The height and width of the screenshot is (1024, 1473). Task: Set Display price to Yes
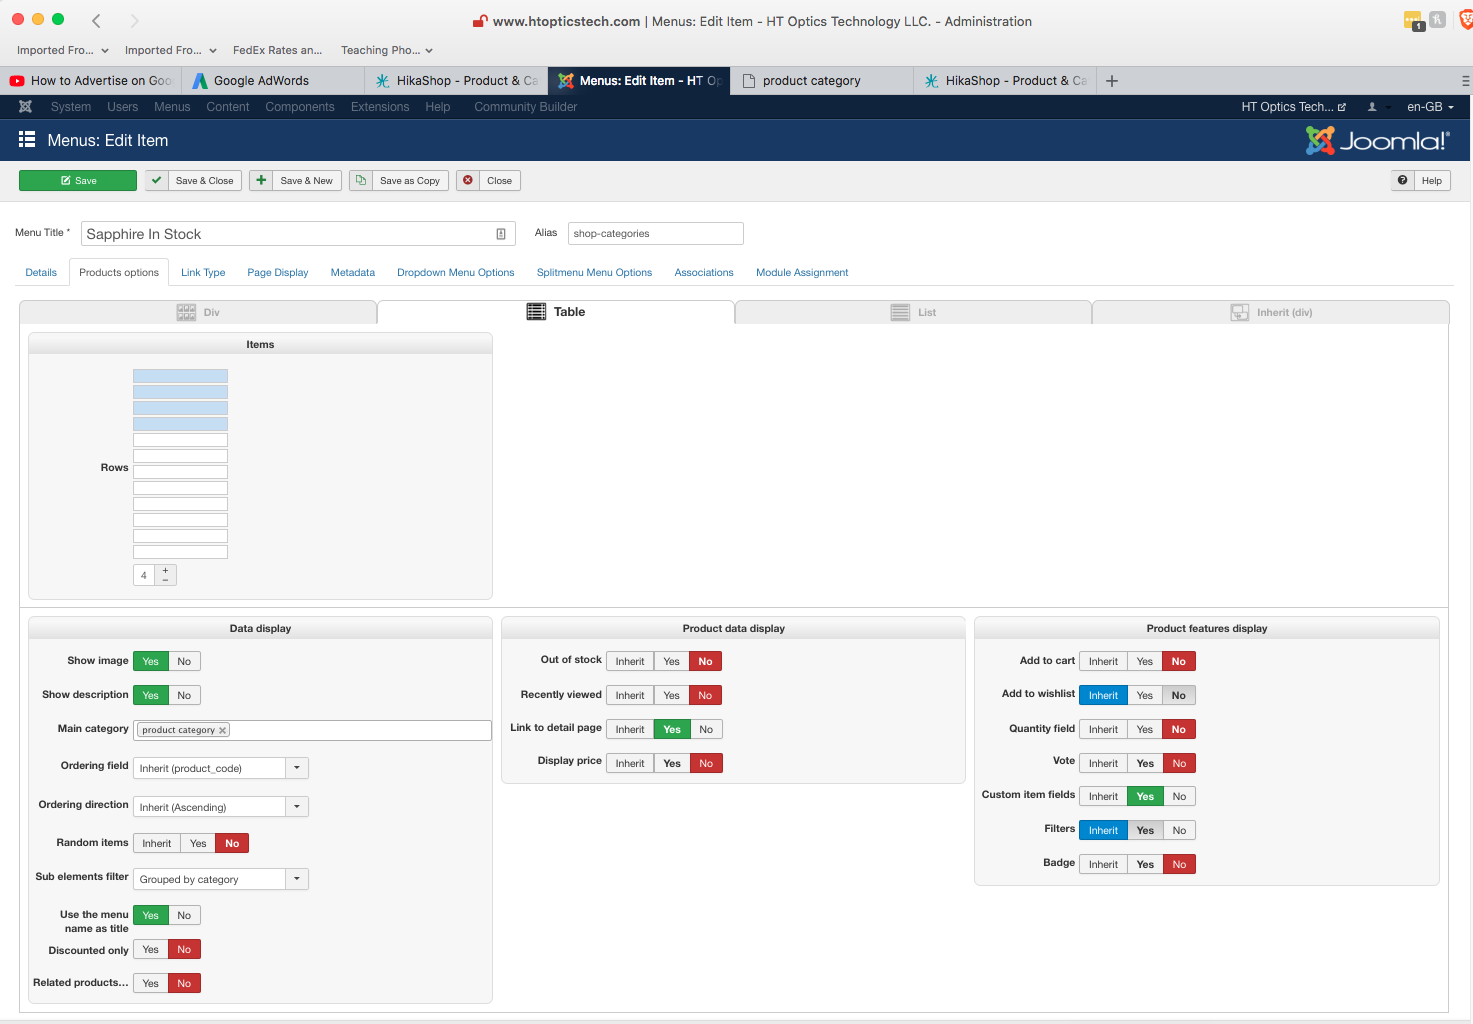point(672,764)
